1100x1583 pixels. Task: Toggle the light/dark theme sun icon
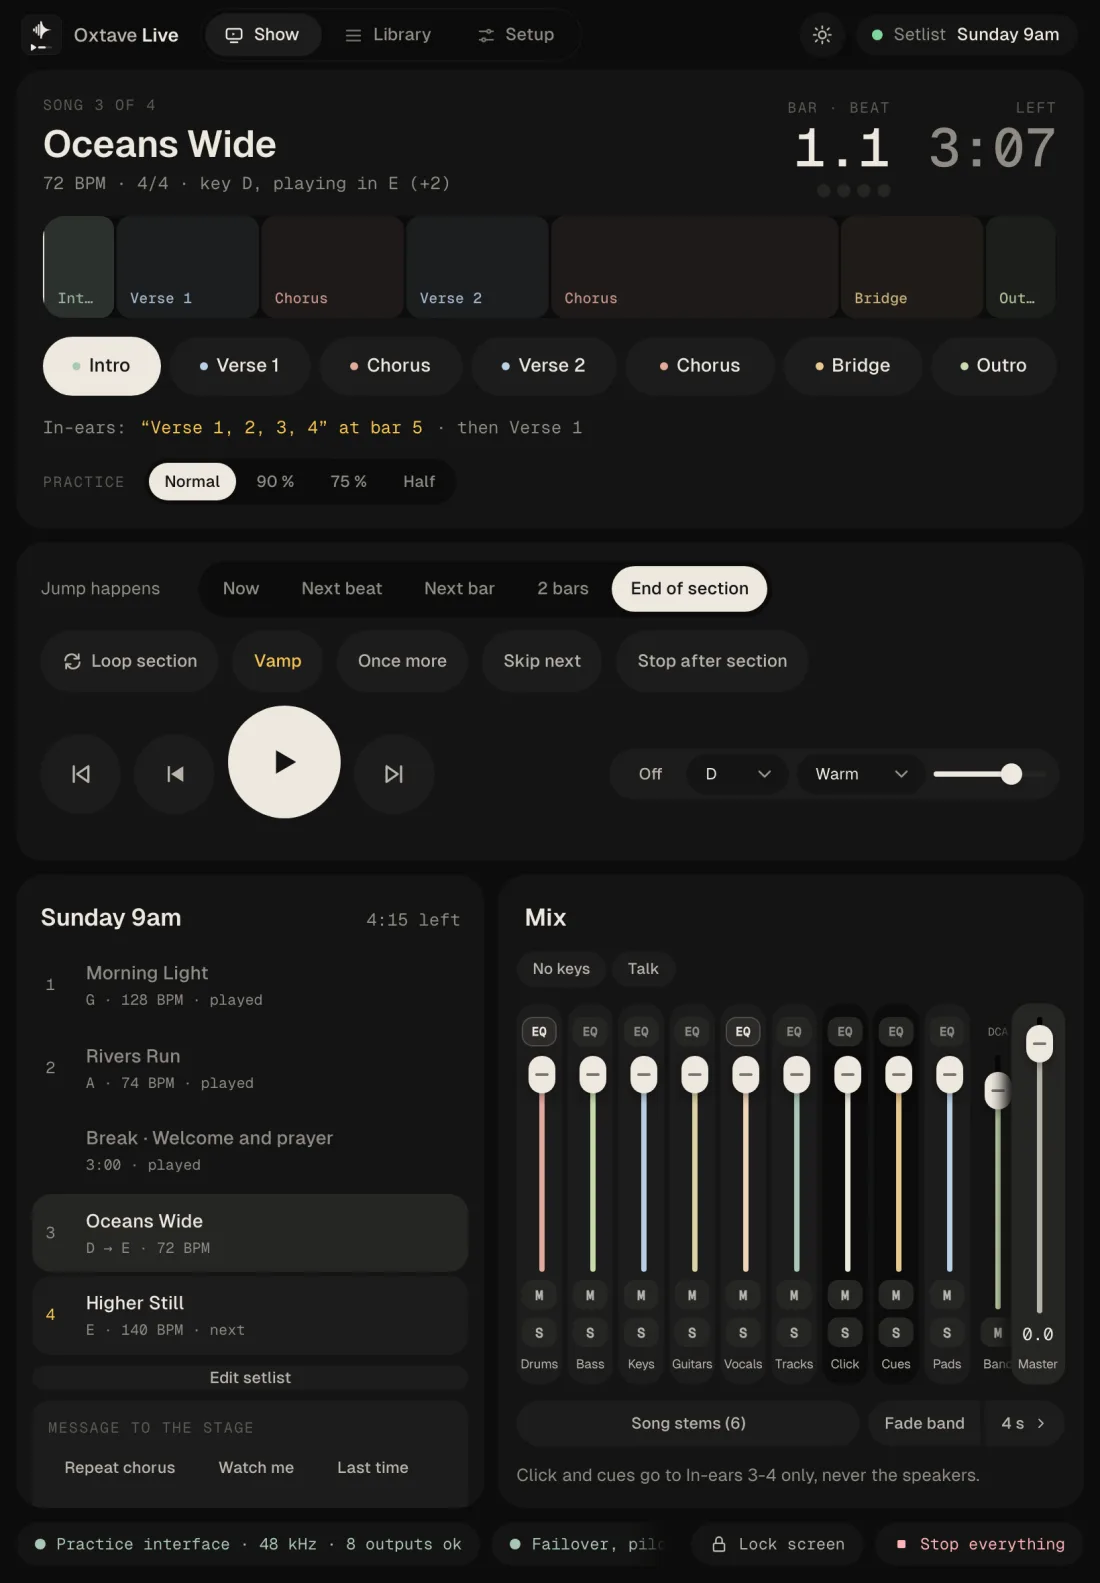pos(822,35)
